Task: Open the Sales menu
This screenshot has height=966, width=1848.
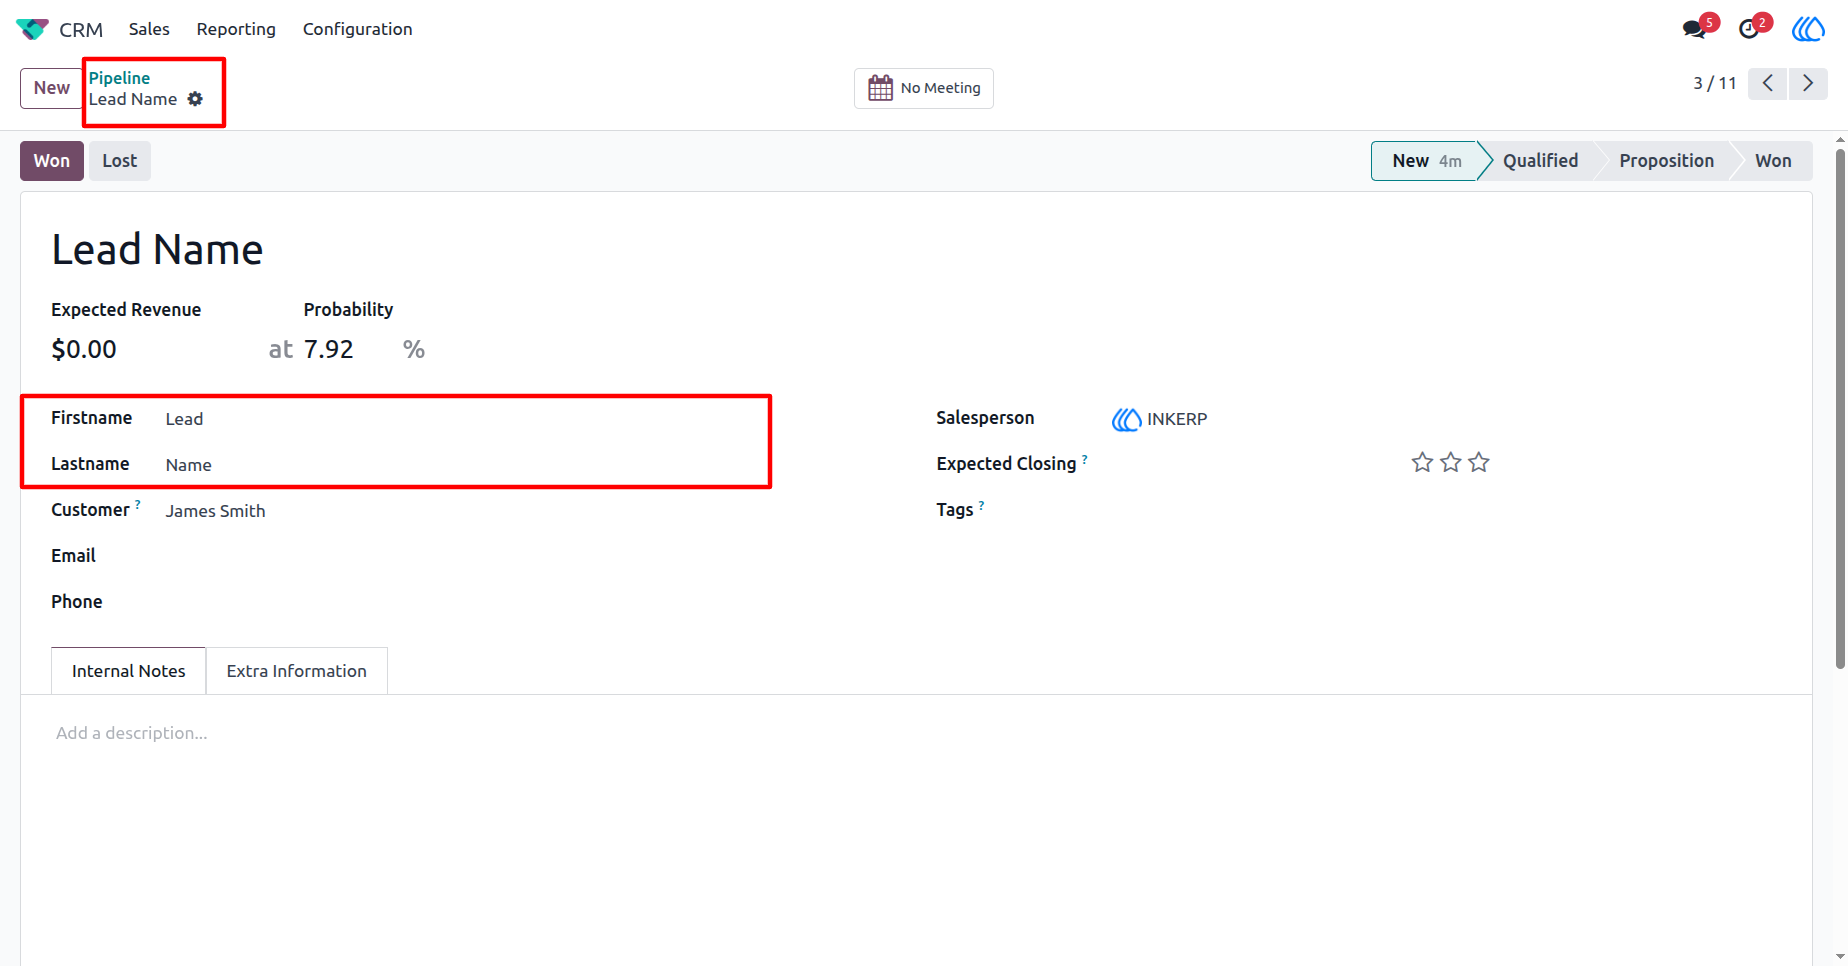Action: coord(149,29)
